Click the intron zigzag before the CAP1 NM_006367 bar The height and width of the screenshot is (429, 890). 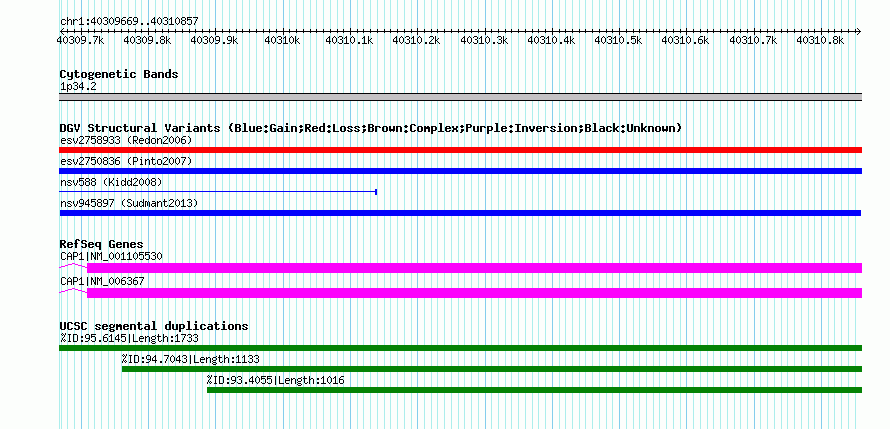click(x=73, y=291)
